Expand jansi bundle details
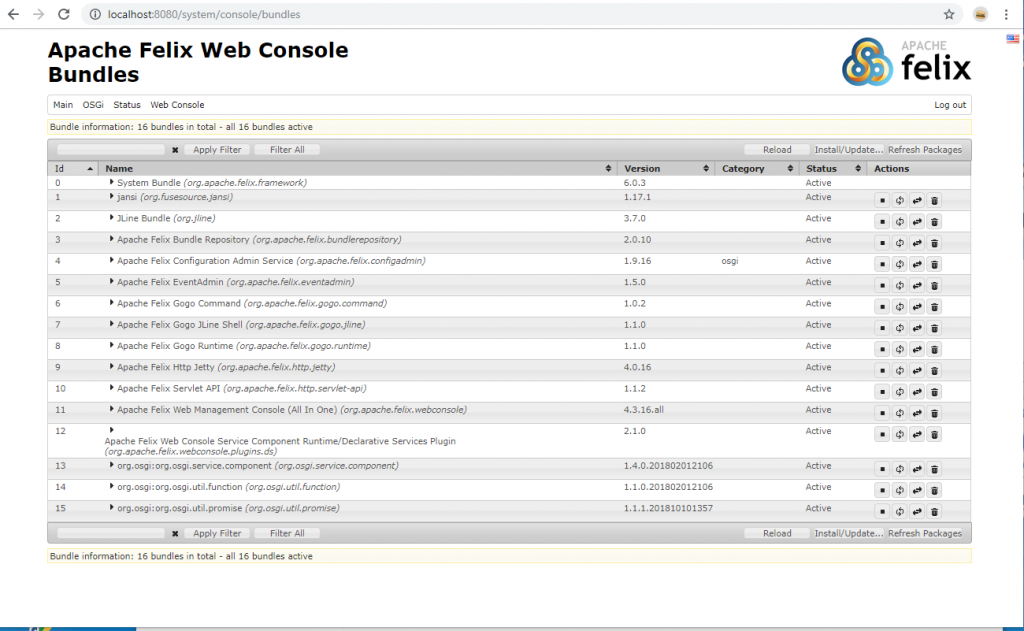The image size is (1024, 631). [x=112, y=196]
